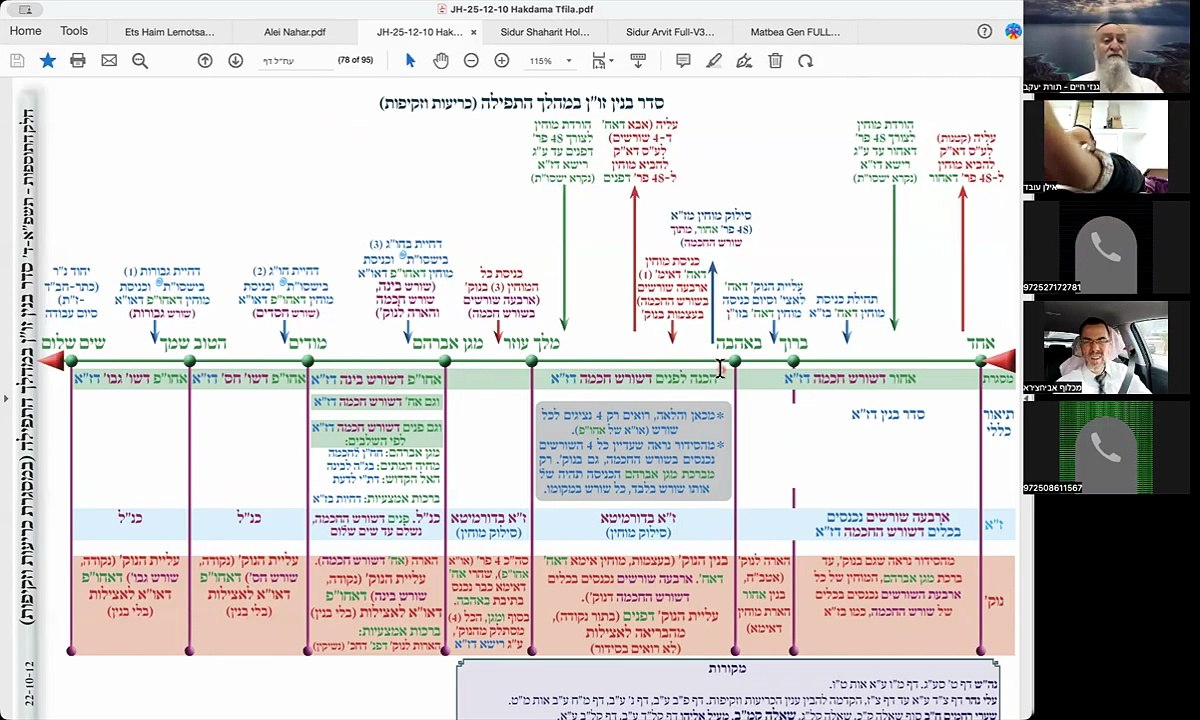Click the ברוך label on the timeline

click(792, 343)
